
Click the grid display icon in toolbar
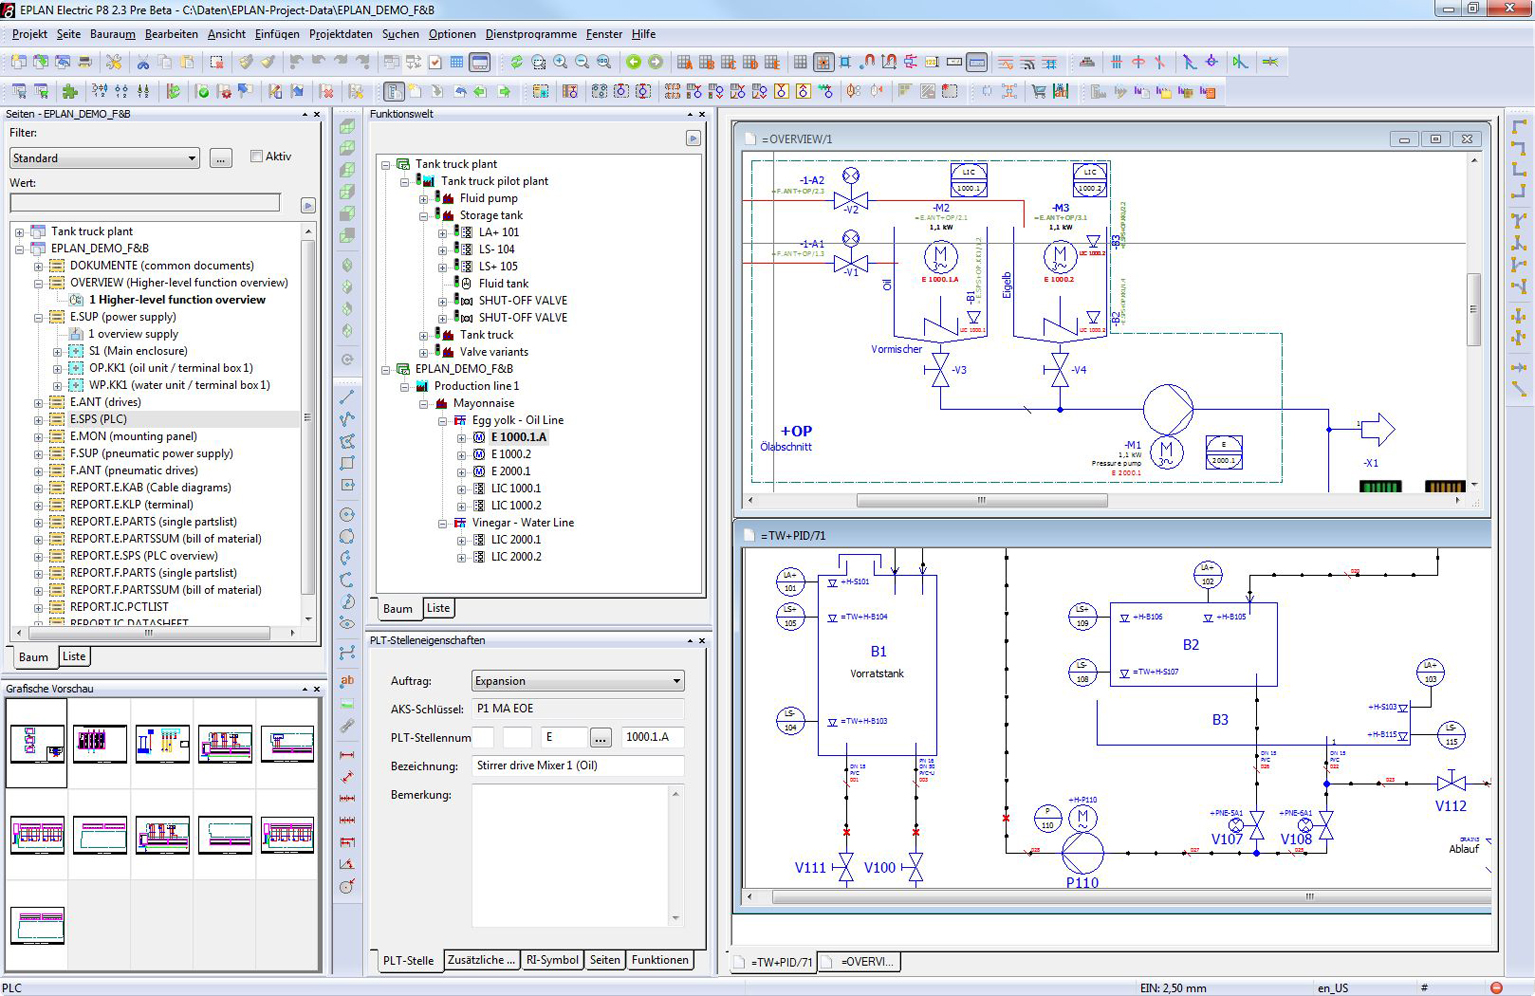(800, 62)
